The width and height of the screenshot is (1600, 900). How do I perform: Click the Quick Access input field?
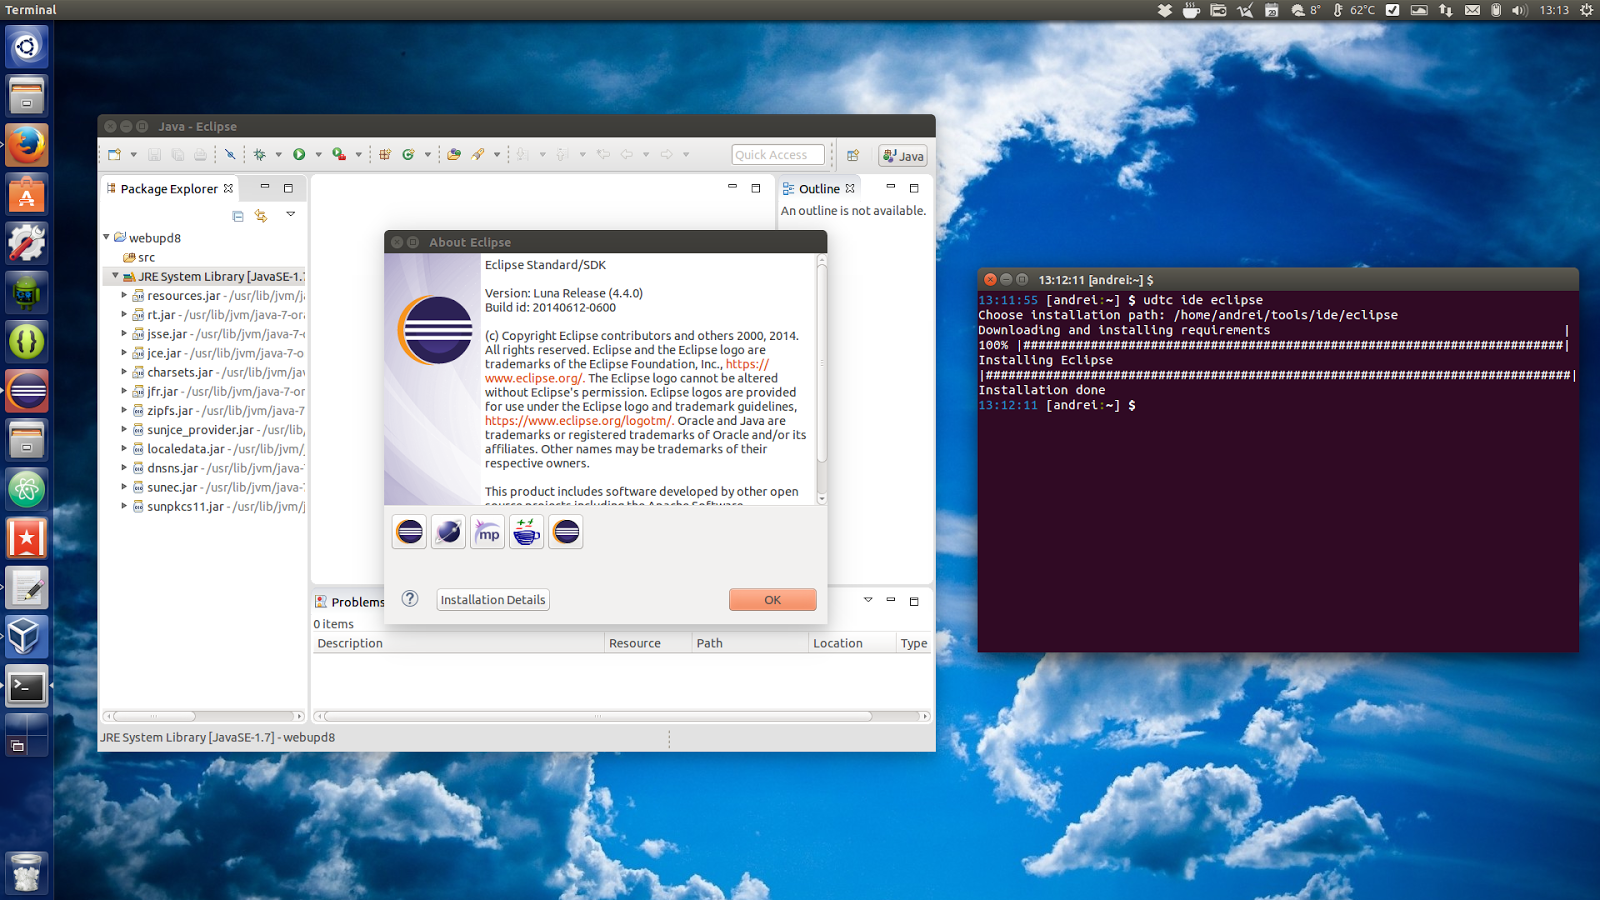778,155
